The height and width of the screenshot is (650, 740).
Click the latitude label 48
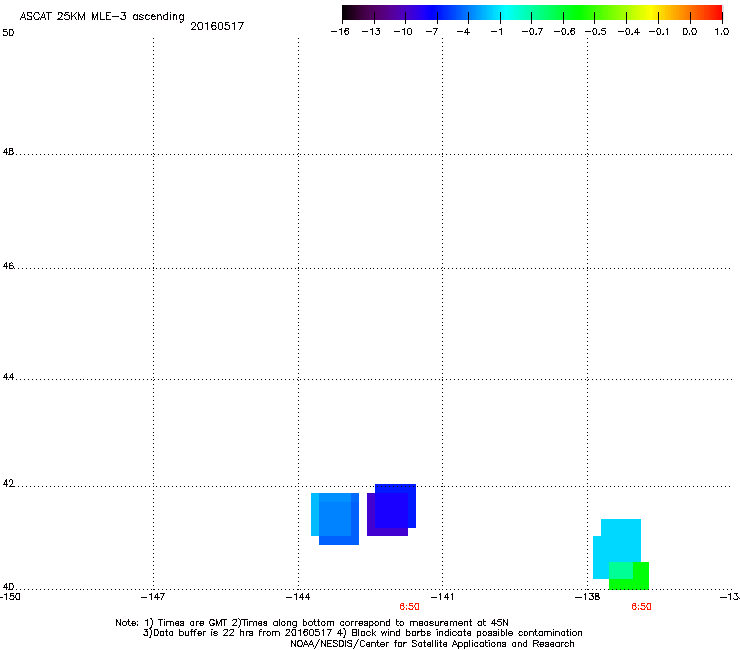(x=8, y=152)
